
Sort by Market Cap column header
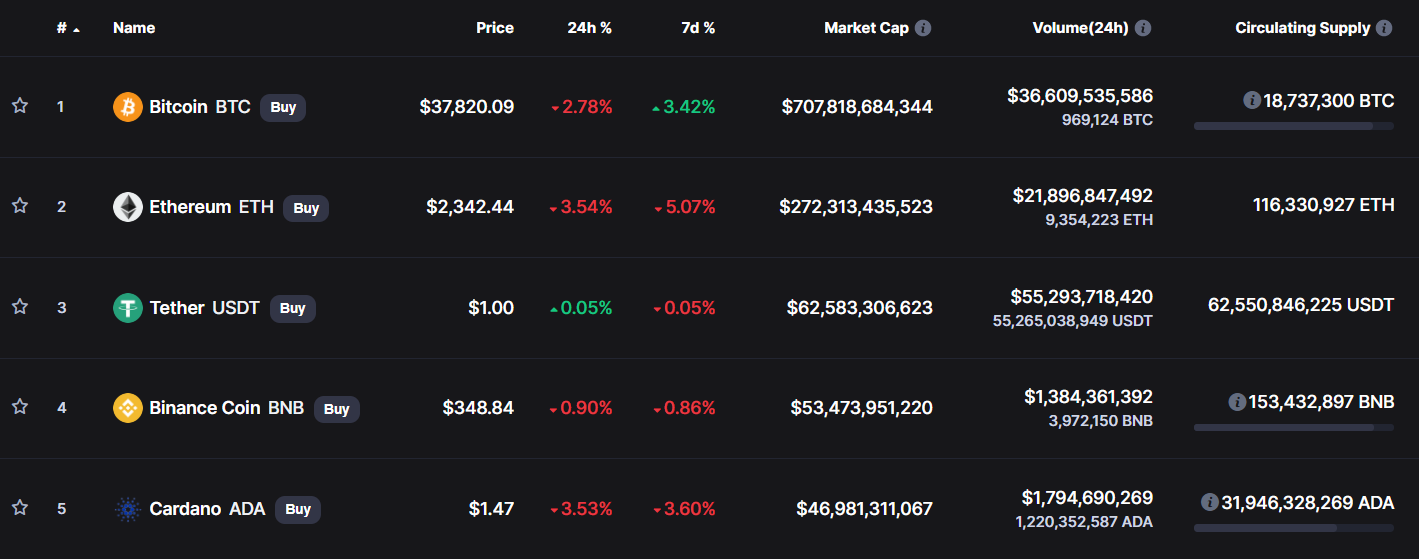866,28
